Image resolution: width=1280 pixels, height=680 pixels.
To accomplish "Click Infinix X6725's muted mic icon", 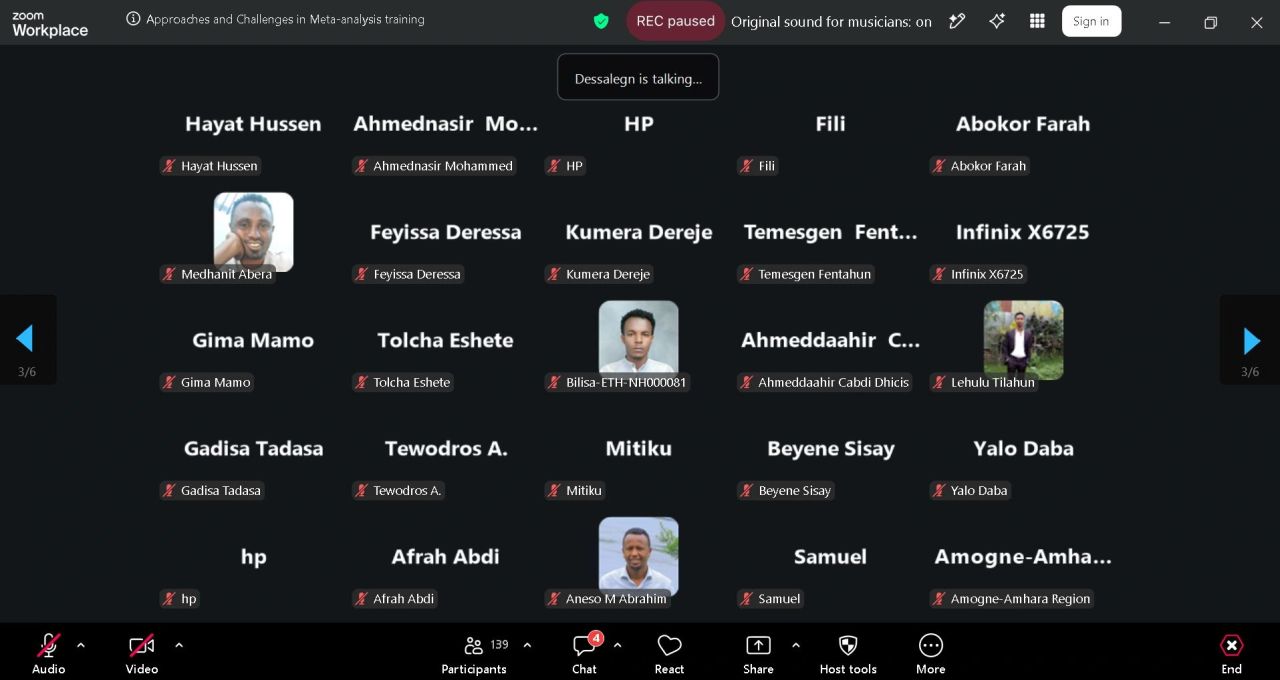I will pos(939,274).
